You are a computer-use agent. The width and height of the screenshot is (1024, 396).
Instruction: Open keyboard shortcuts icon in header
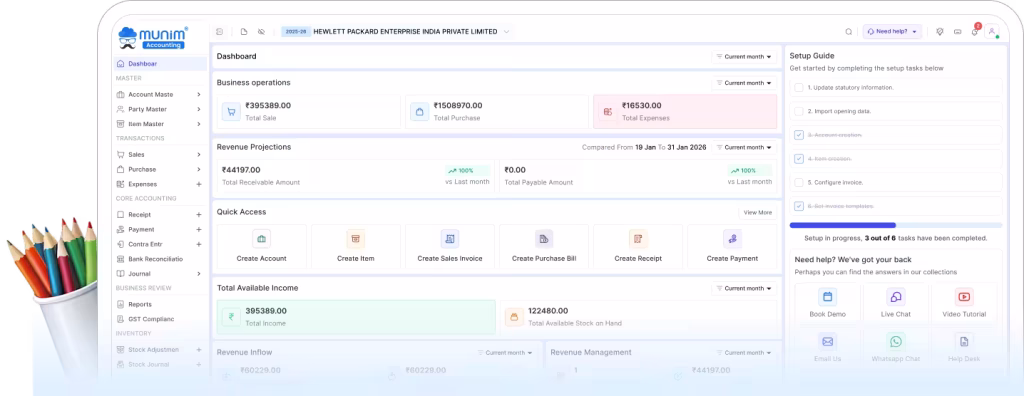pos(957,31)
